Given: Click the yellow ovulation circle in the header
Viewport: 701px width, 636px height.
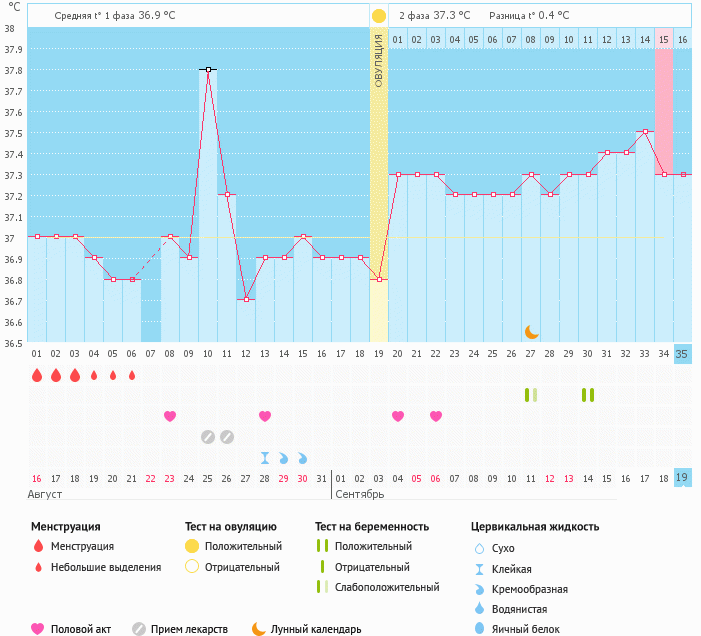Looking at the screenshot, I should (x=379, y=16).
